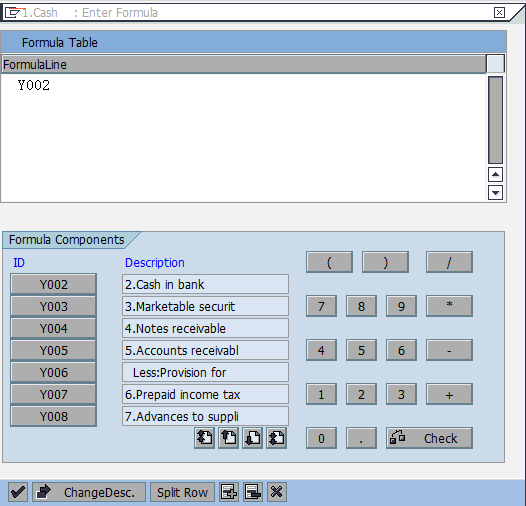The height and width of the screenshot is (506, 526).
Task: Click the previous page icon below descriptions
Action: coord(228,438)
